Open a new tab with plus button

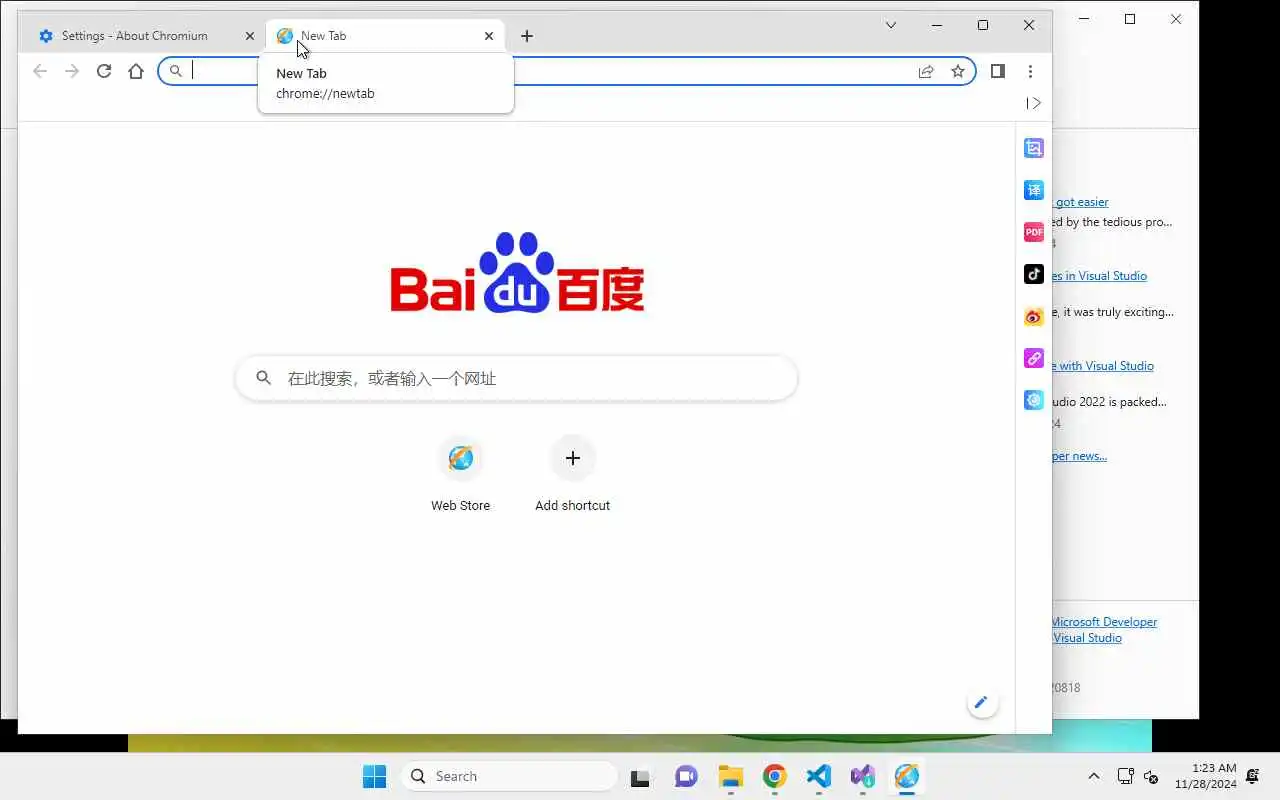click(527, 36)
